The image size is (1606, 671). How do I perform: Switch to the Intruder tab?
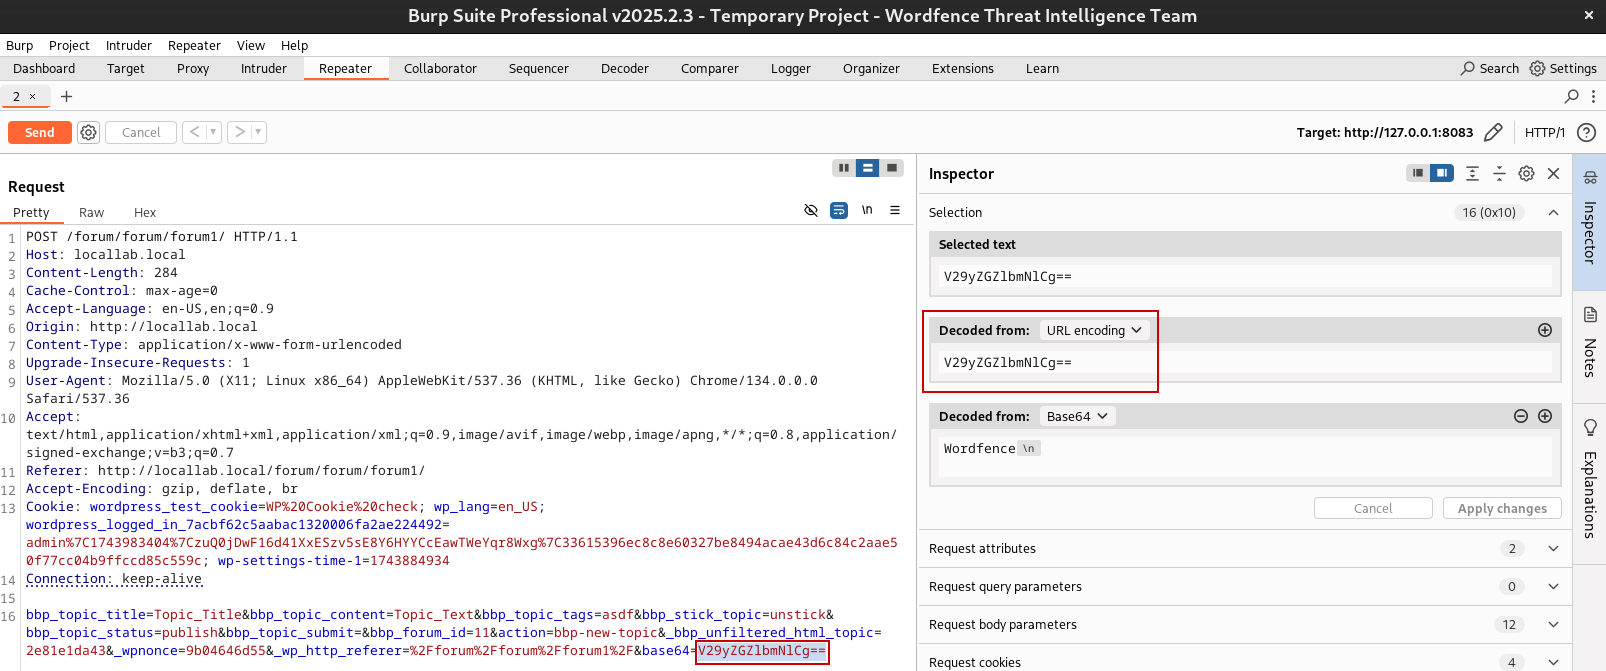coord(263,68)
